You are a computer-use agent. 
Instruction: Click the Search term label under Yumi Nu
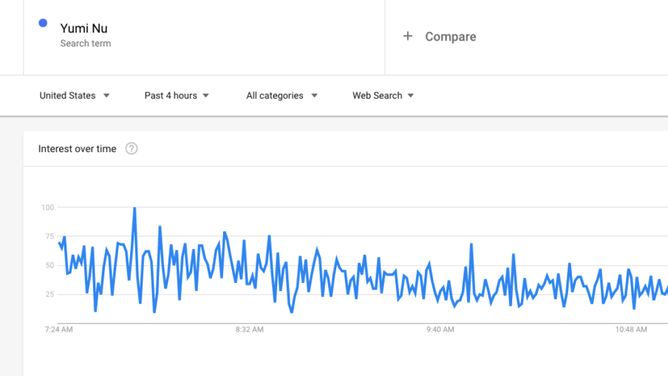[x=86, y=43]
